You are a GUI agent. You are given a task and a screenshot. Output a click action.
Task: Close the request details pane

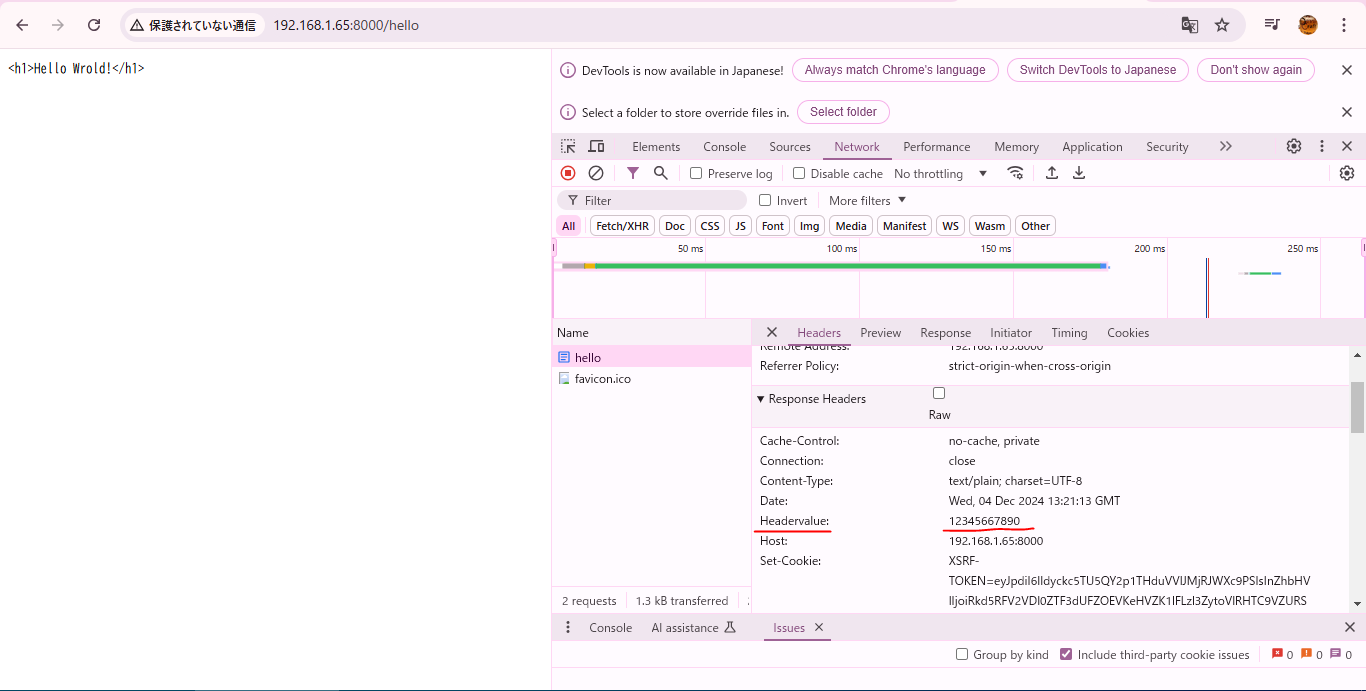(x=772, y=332)
